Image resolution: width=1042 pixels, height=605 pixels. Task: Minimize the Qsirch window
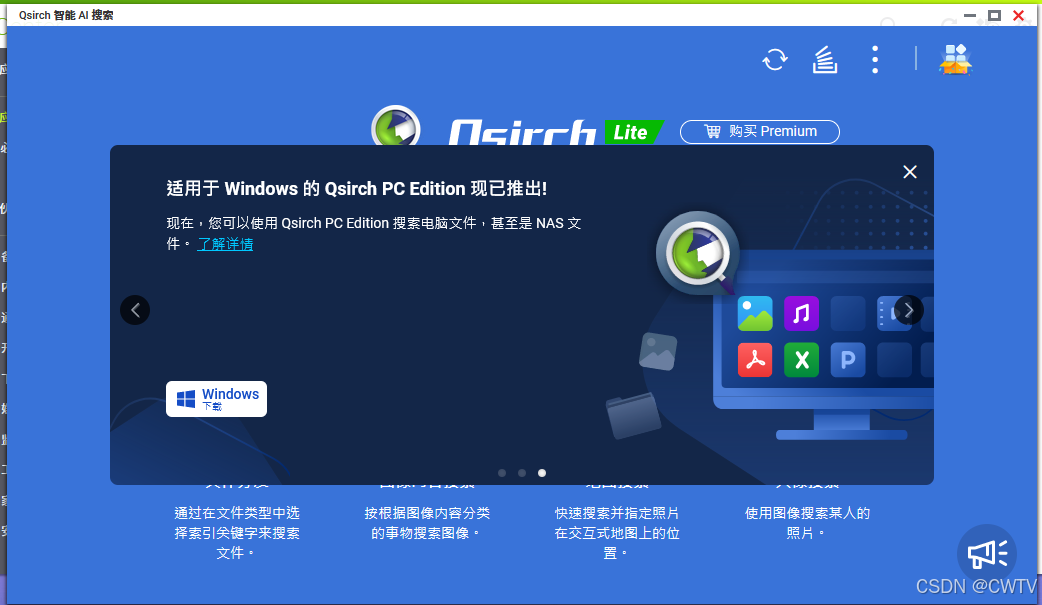(970, 15)
